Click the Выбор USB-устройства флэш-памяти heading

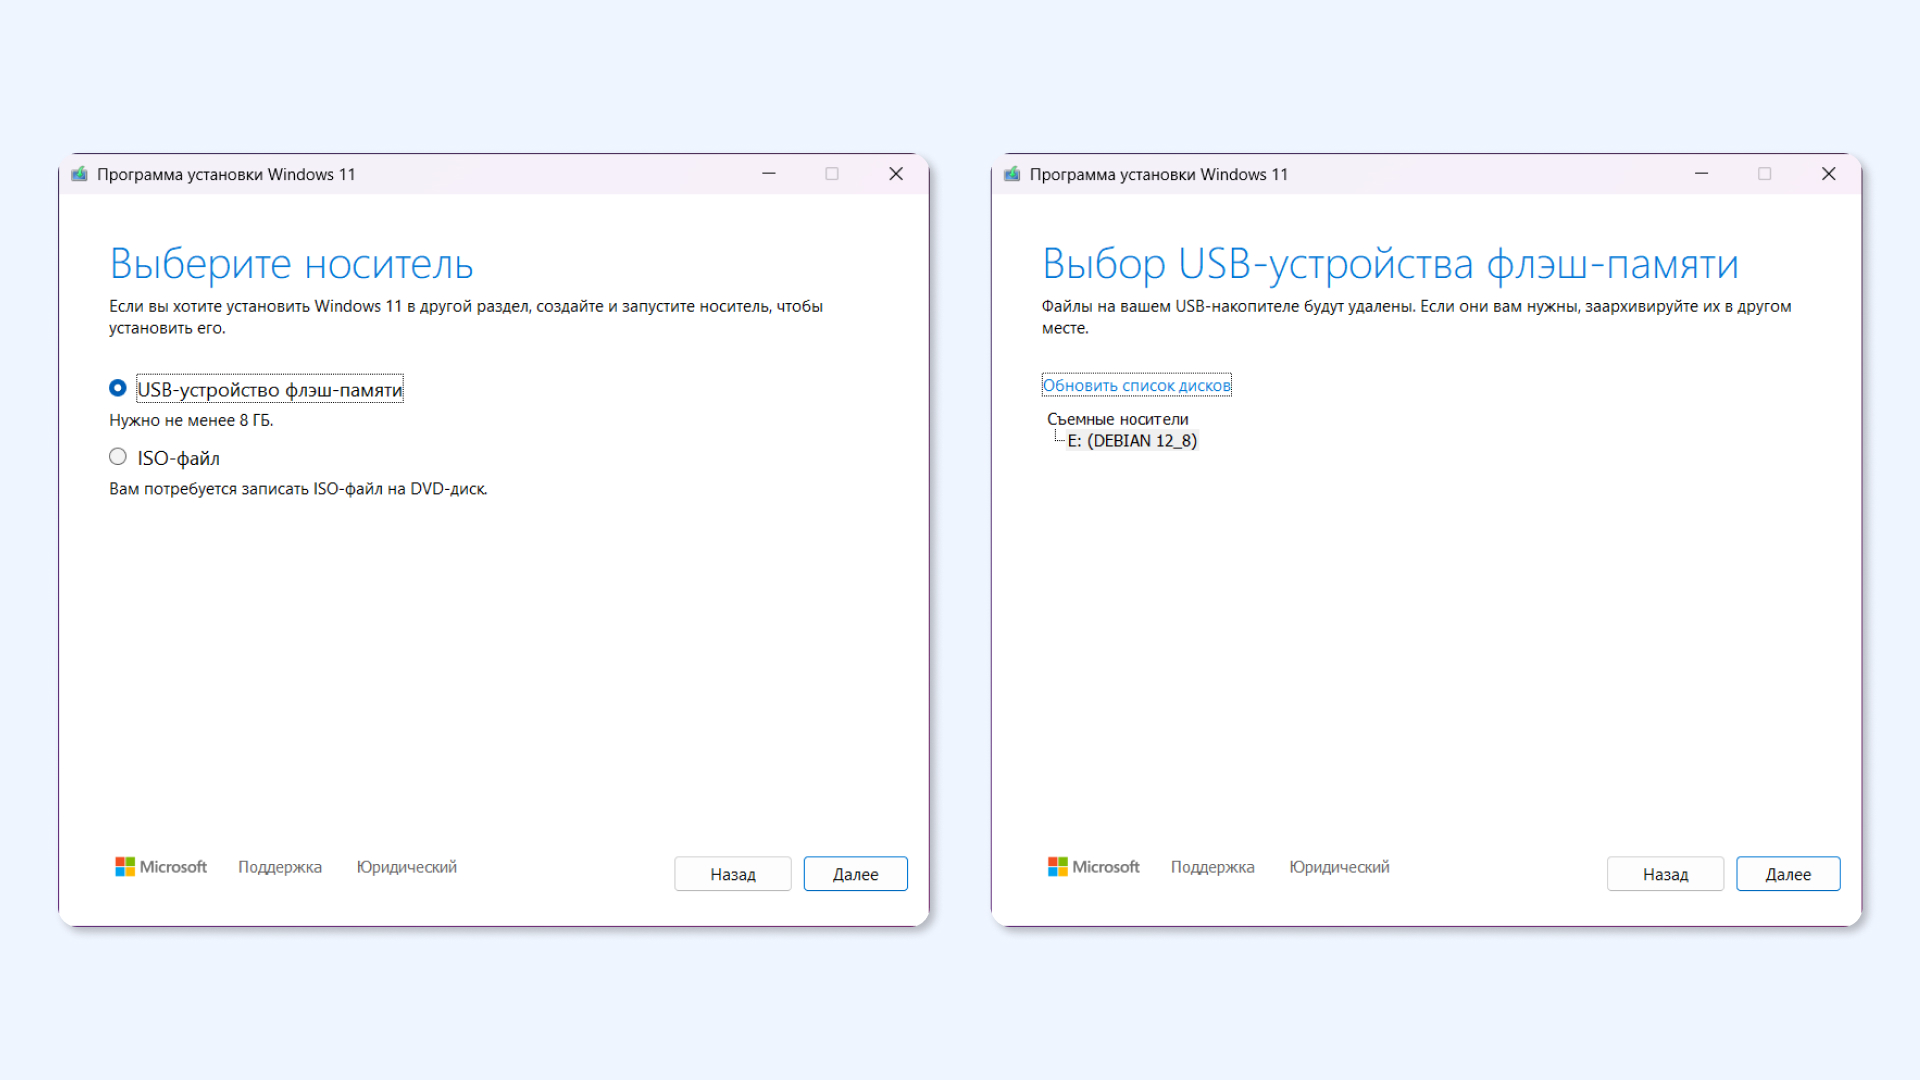click(1390, 264)
